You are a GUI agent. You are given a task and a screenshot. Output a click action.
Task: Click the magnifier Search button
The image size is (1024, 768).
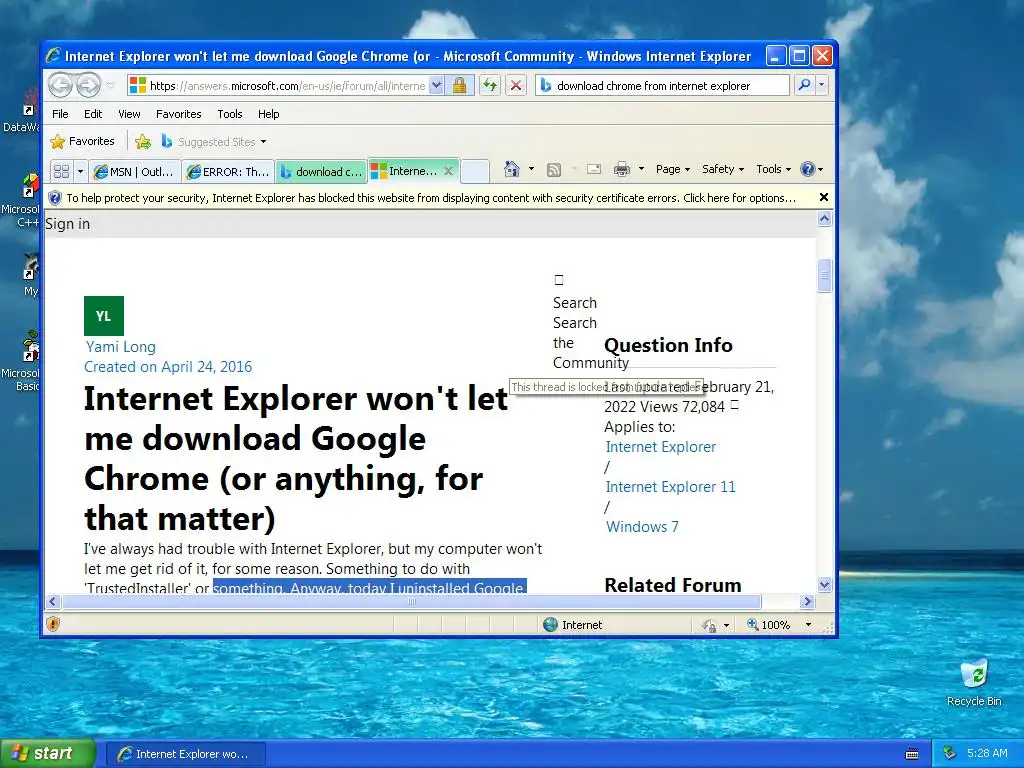click(805, 86)
